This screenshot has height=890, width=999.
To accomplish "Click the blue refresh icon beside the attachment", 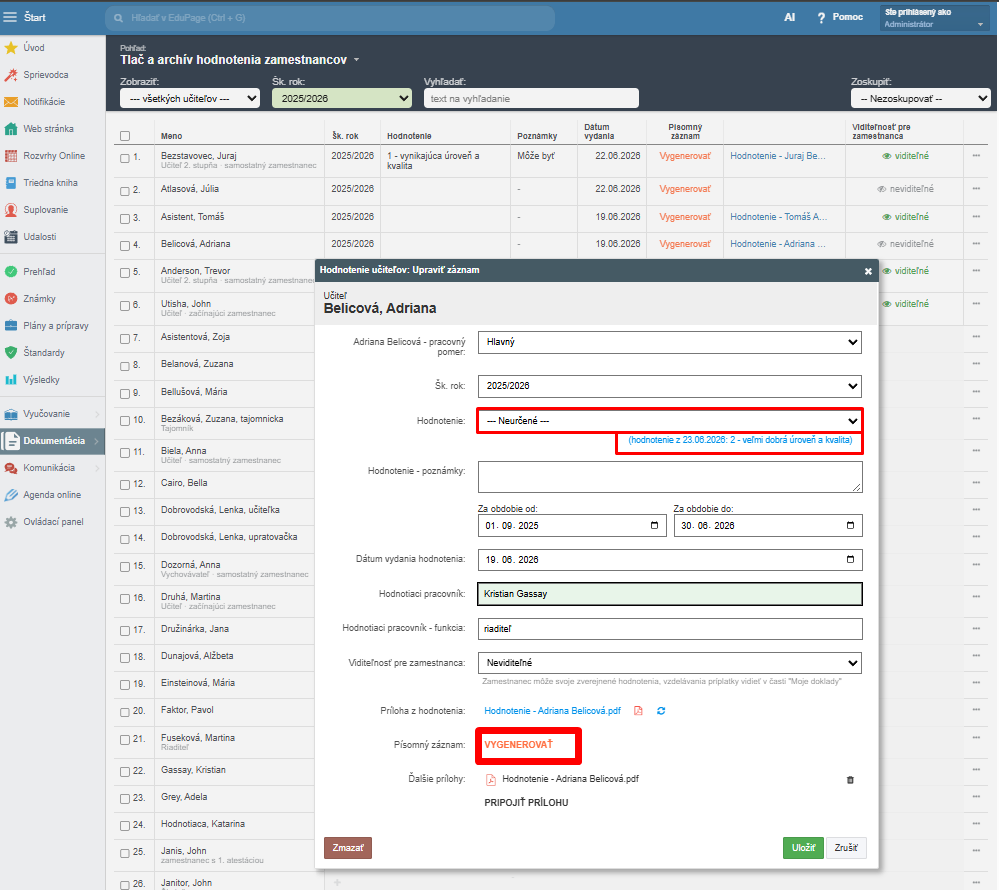I will point(661,711).
